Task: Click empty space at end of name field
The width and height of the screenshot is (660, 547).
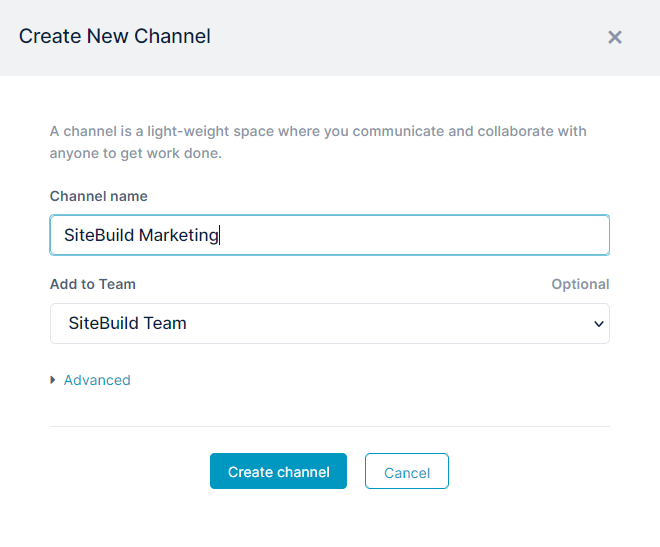Action: 412,235
